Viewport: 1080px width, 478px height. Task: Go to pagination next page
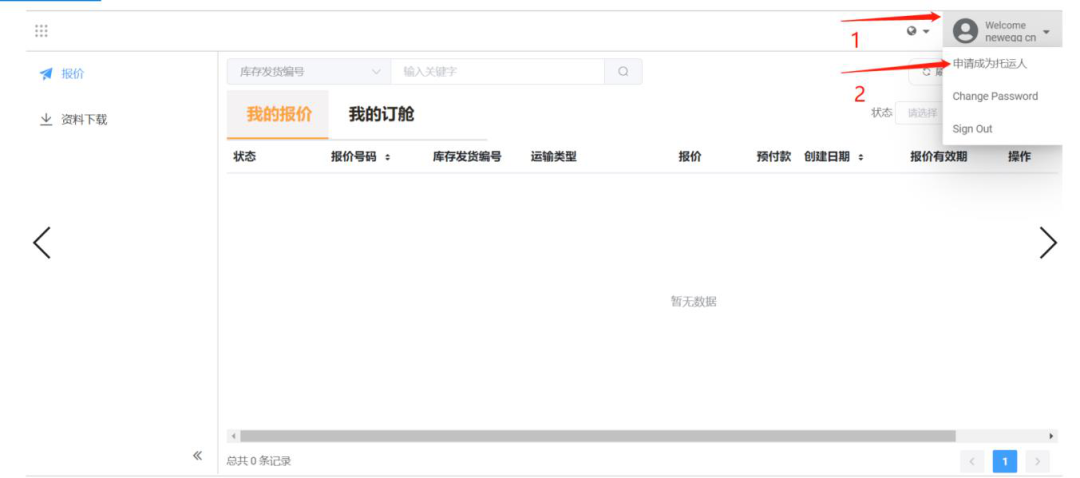(x=1037, y=461)
